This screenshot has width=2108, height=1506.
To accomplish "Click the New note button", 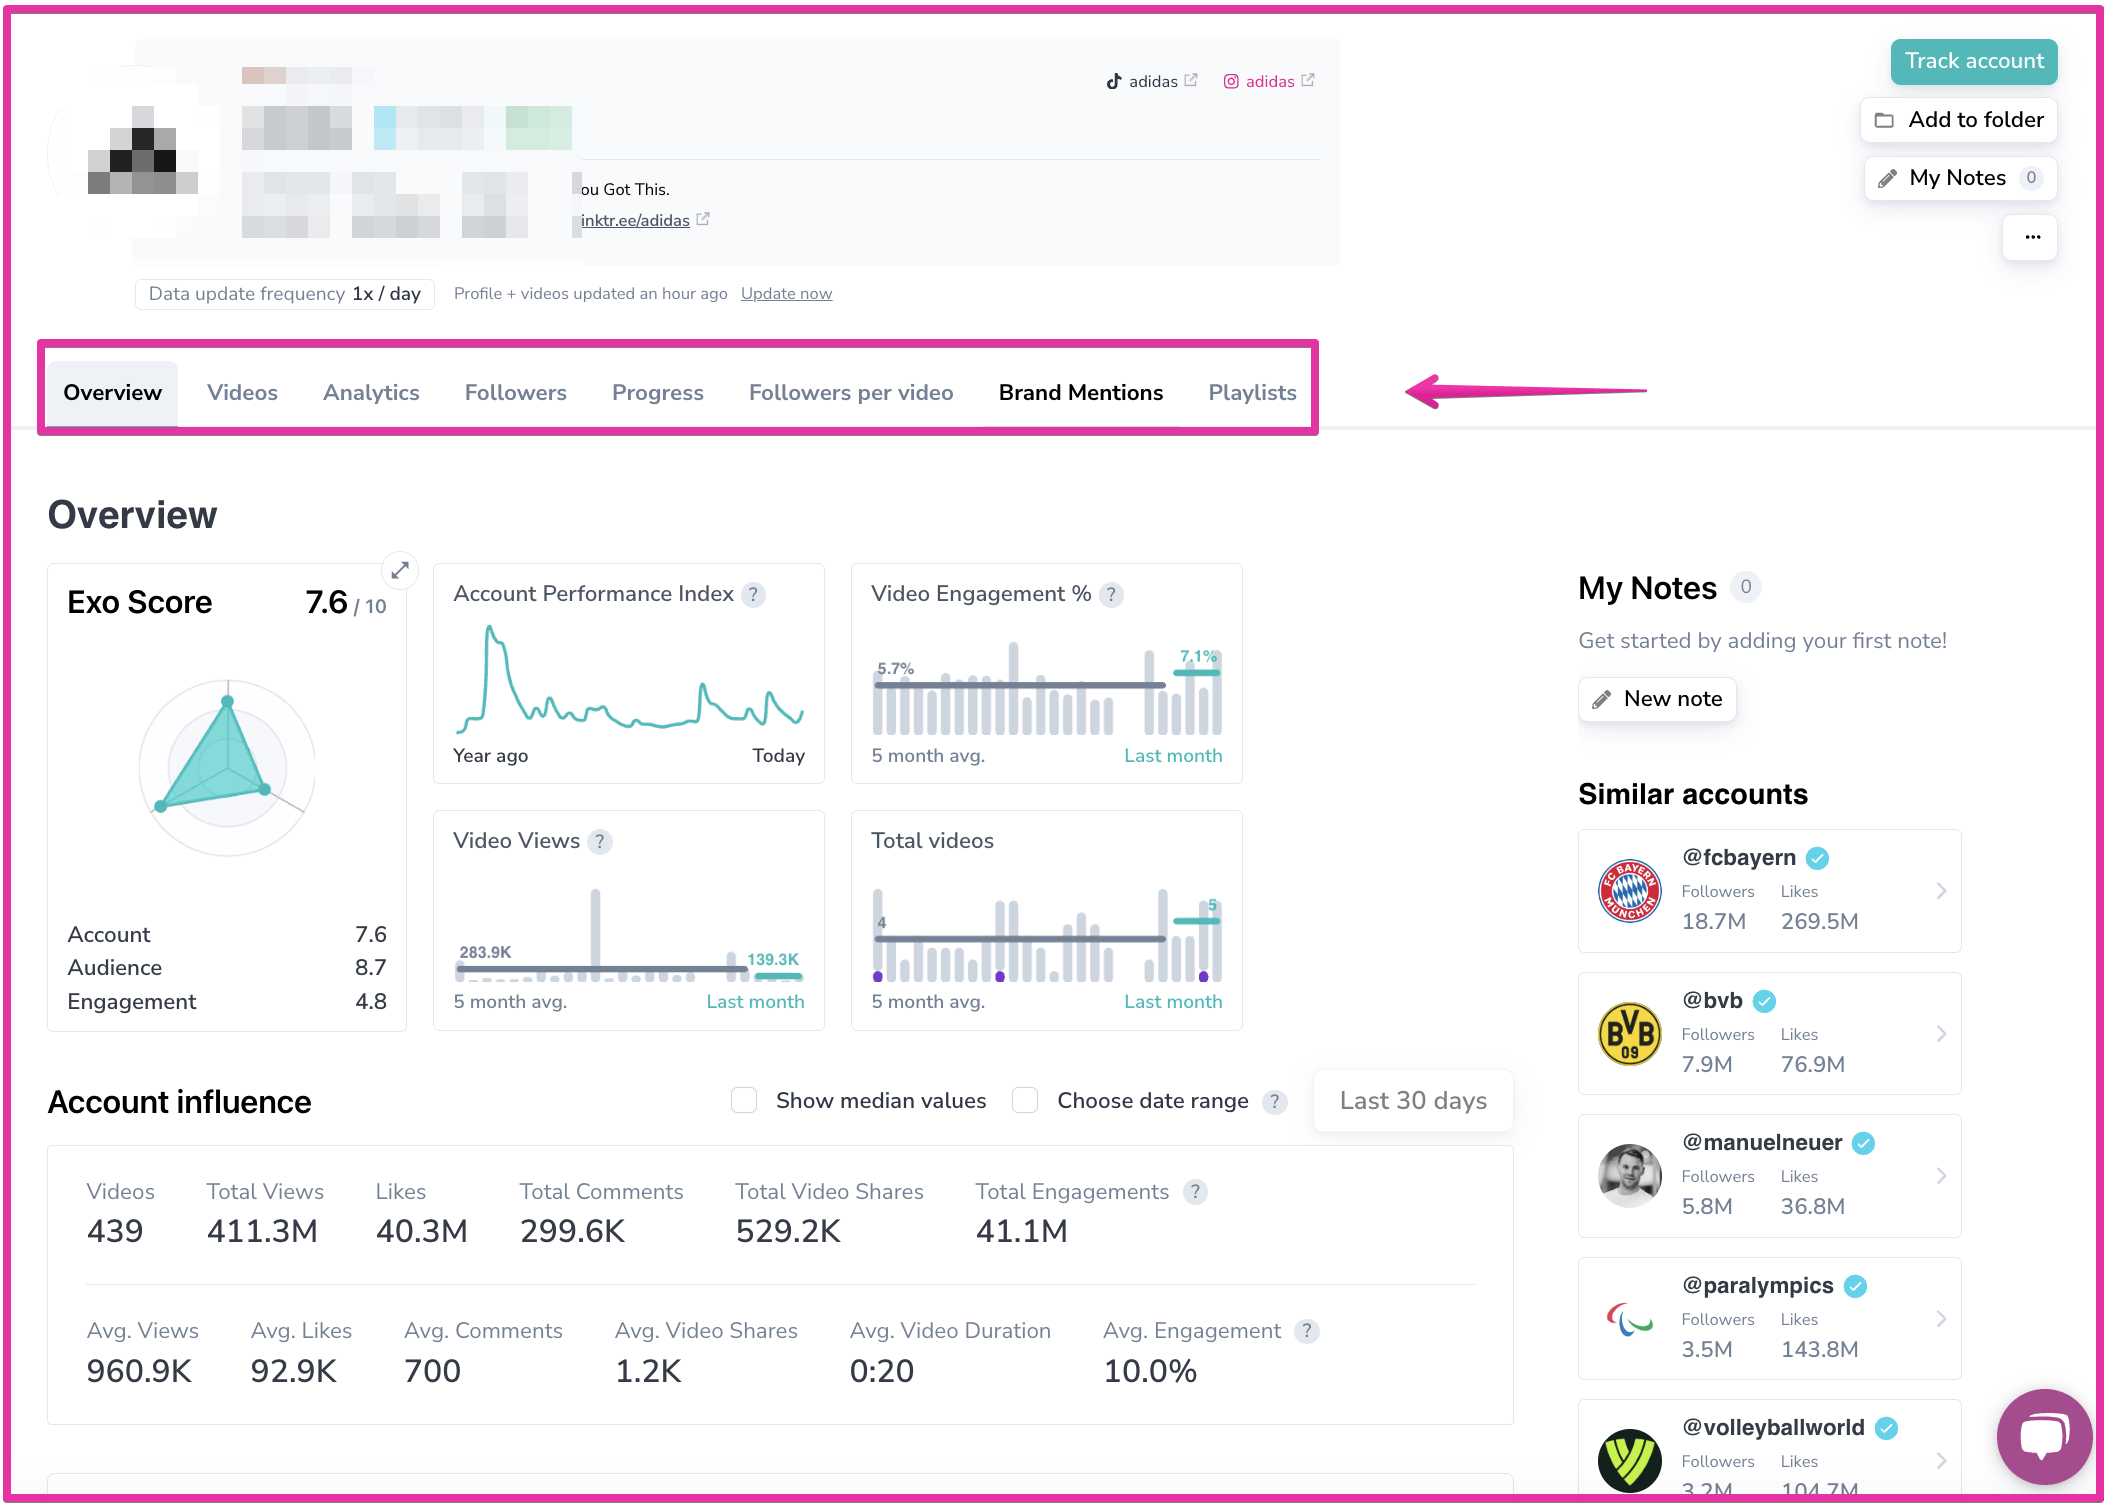I will click(1657, 699).
